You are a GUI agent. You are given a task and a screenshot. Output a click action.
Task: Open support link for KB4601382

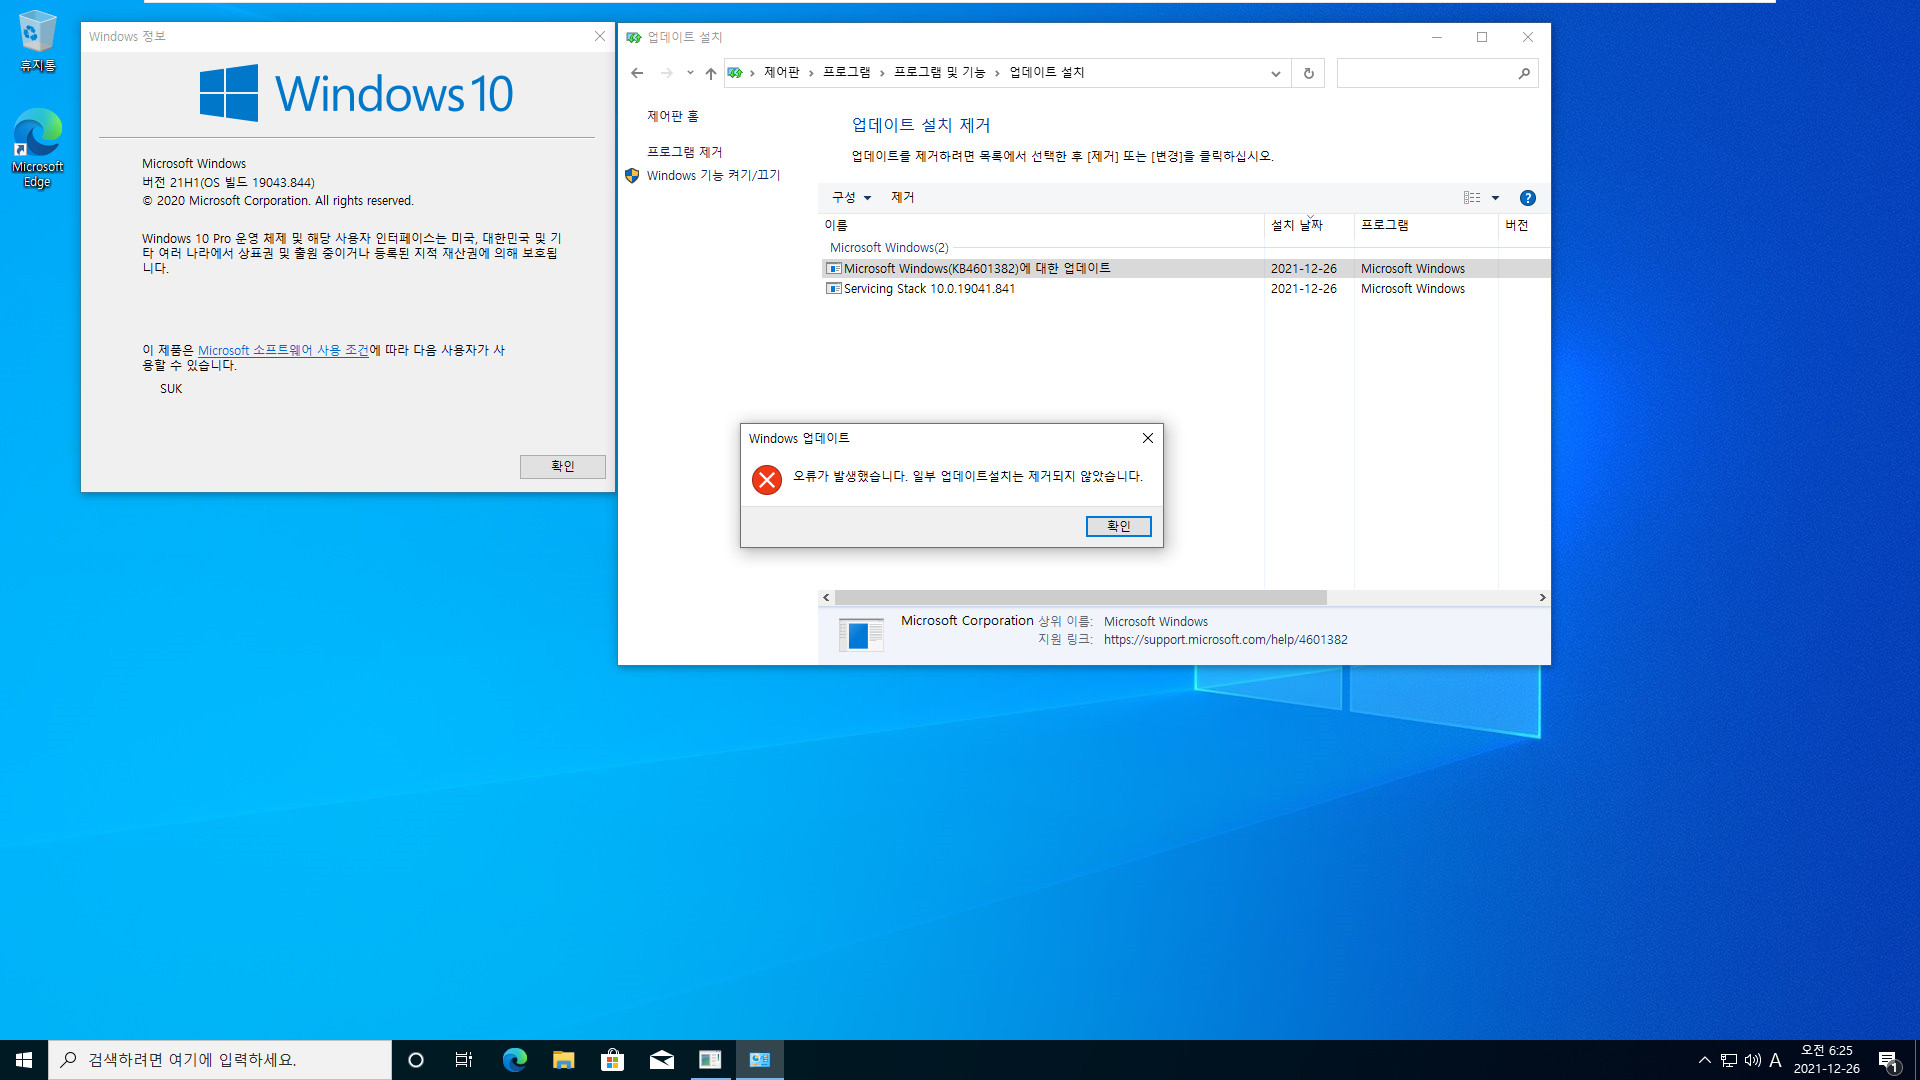pyautogui.click(x=1225, y=640)
